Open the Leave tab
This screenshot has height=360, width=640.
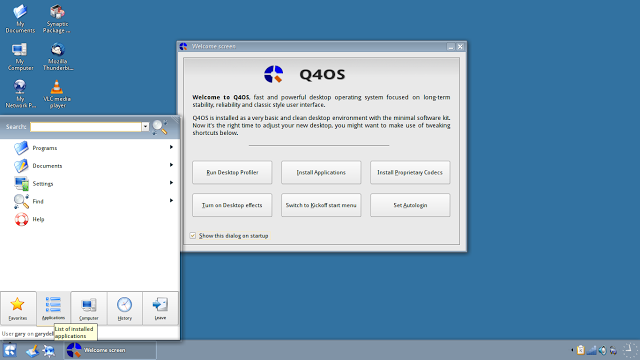[160, 308]
